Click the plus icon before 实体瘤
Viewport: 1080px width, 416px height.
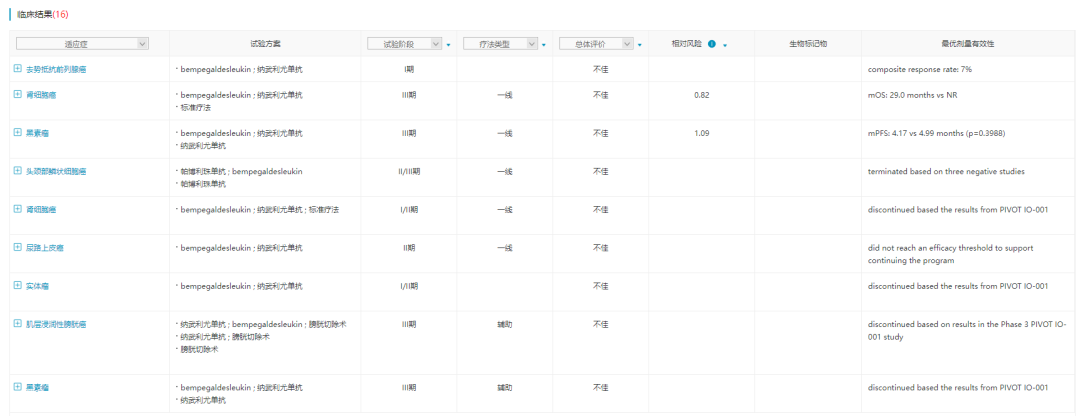17,285
